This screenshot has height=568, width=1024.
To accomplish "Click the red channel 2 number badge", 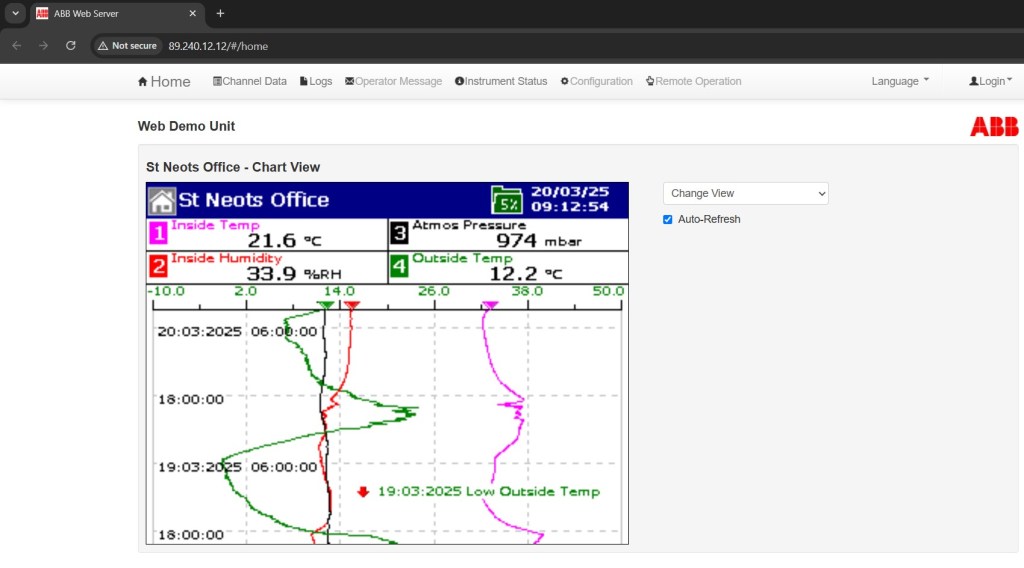I will click(158, 267).
